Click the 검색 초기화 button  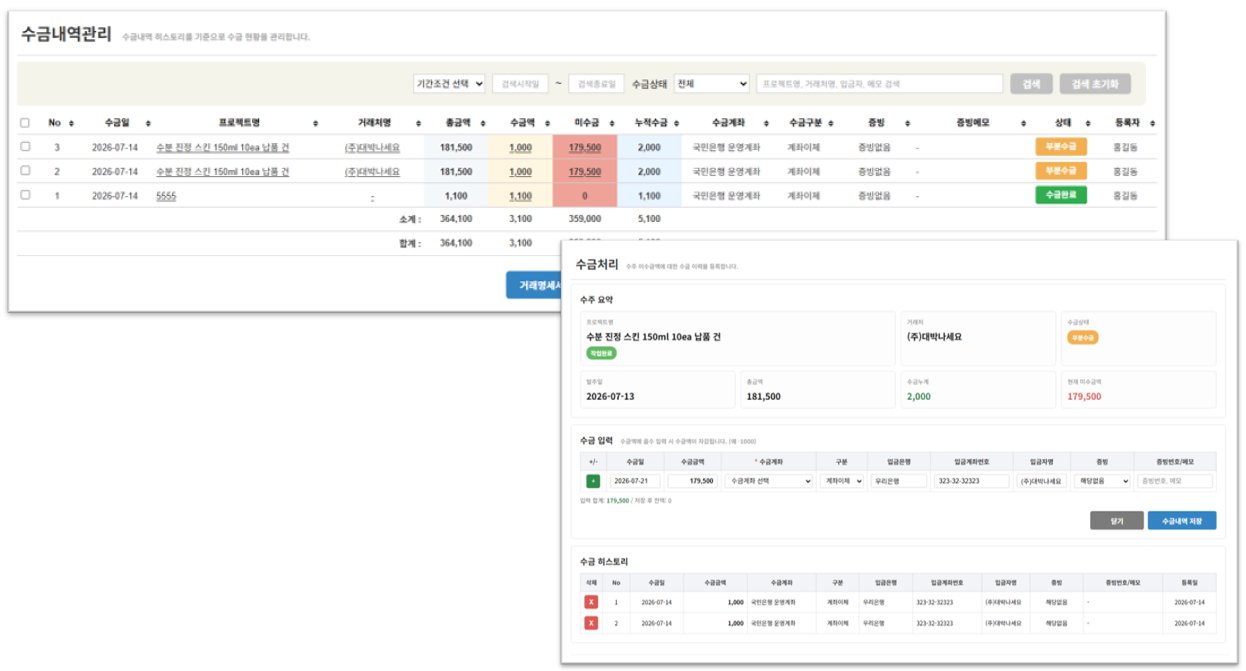pos(1096,84)
